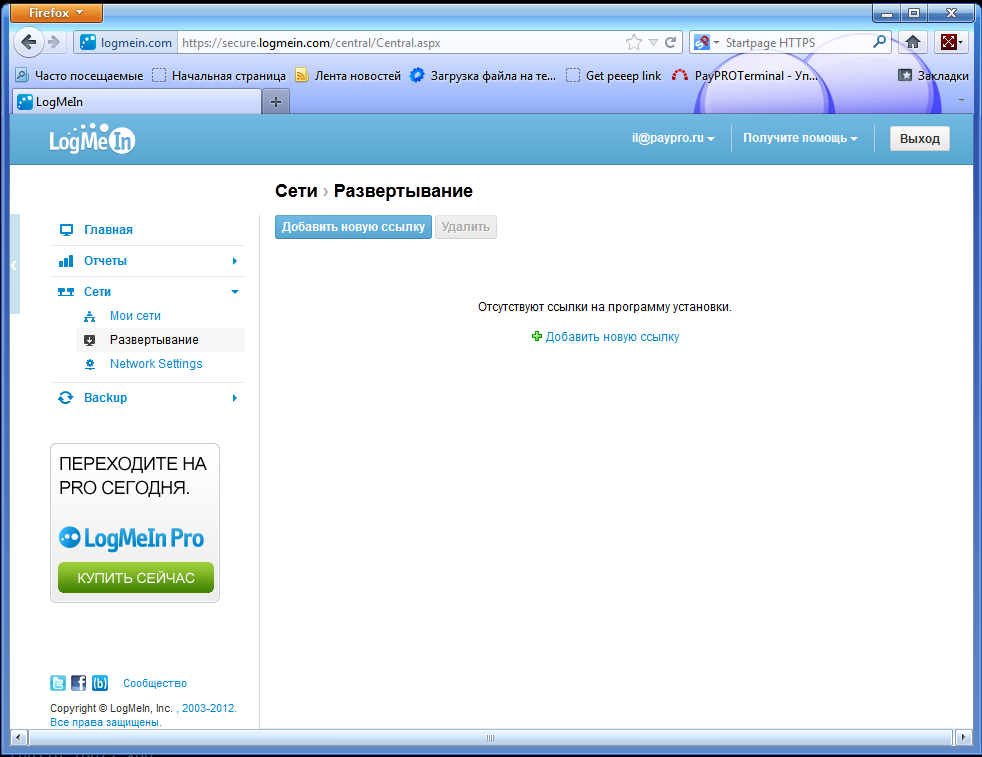Click the LogMeIn logo in the header

[92, 141]
